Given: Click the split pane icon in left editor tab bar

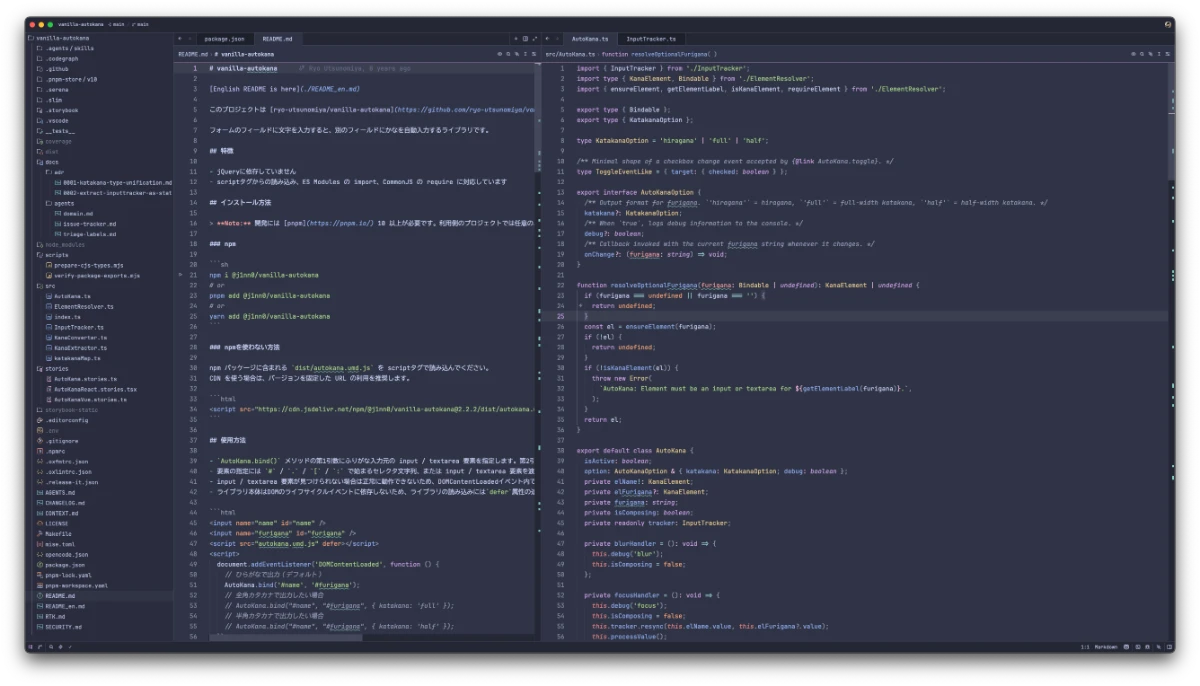Looking at the screenshot, I should pos(525,39).
